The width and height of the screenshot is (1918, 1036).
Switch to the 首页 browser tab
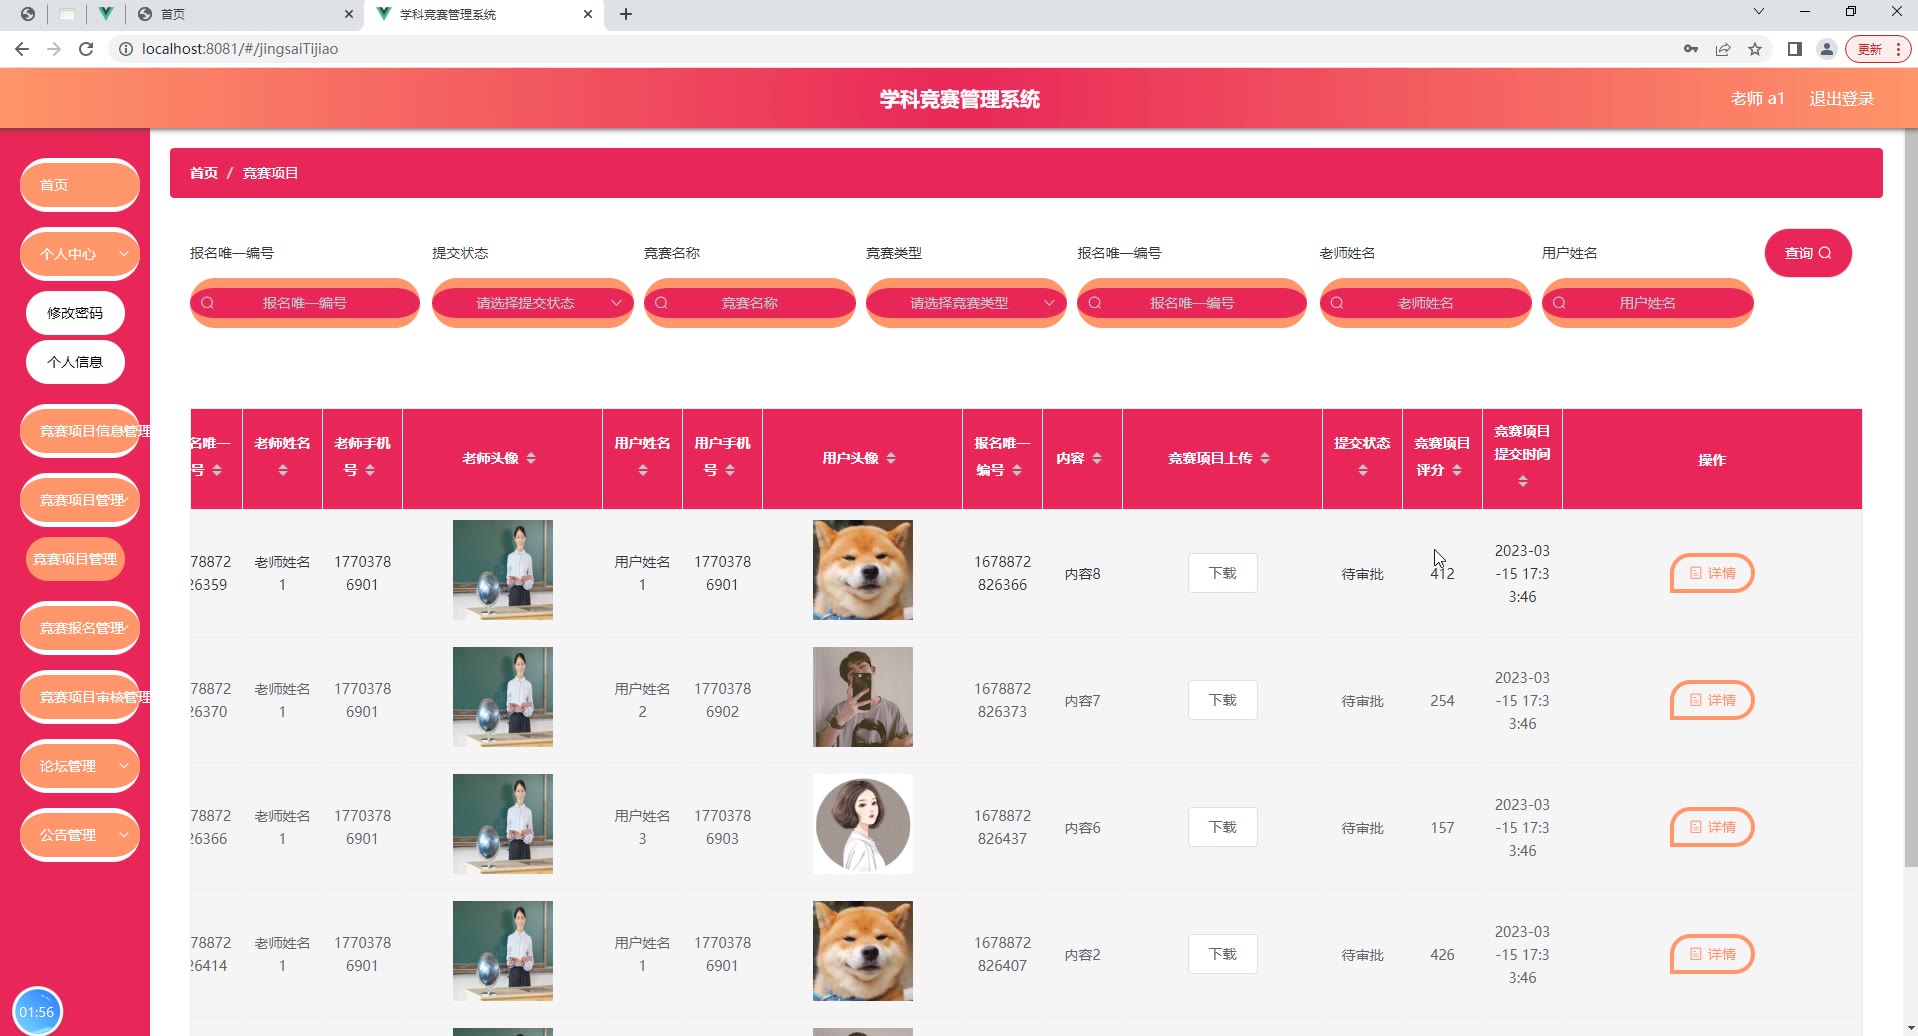[245, 14]
